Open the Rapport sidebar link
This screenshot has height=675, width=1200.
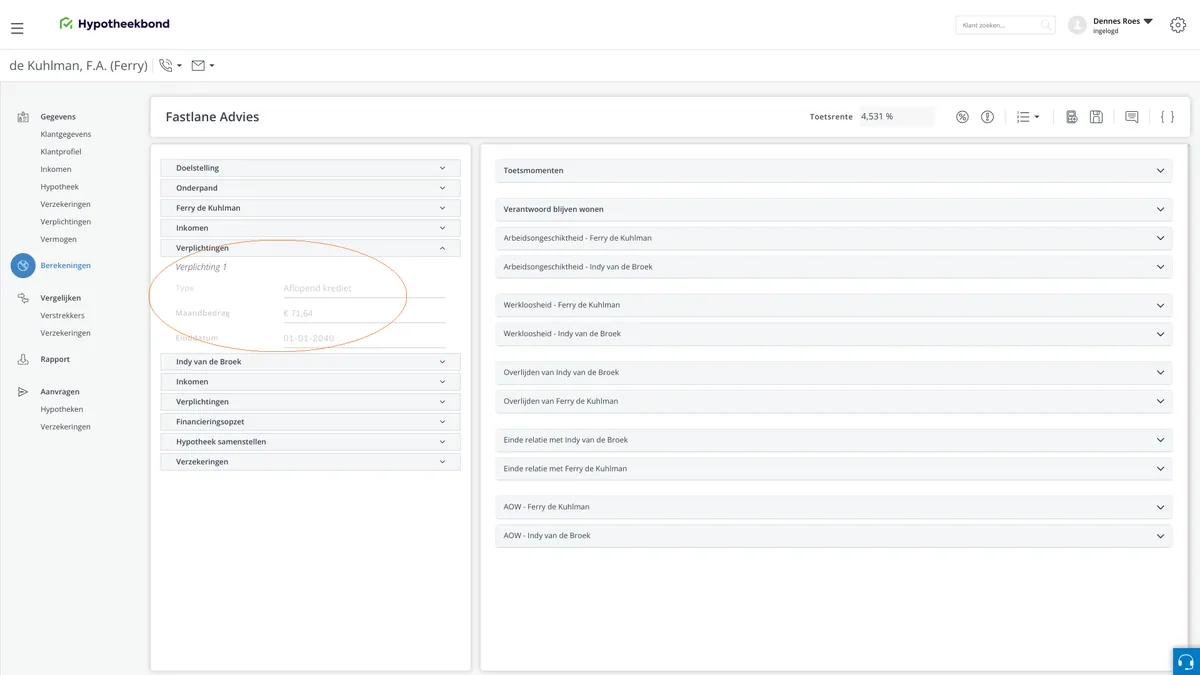click(x=56, y=360)
